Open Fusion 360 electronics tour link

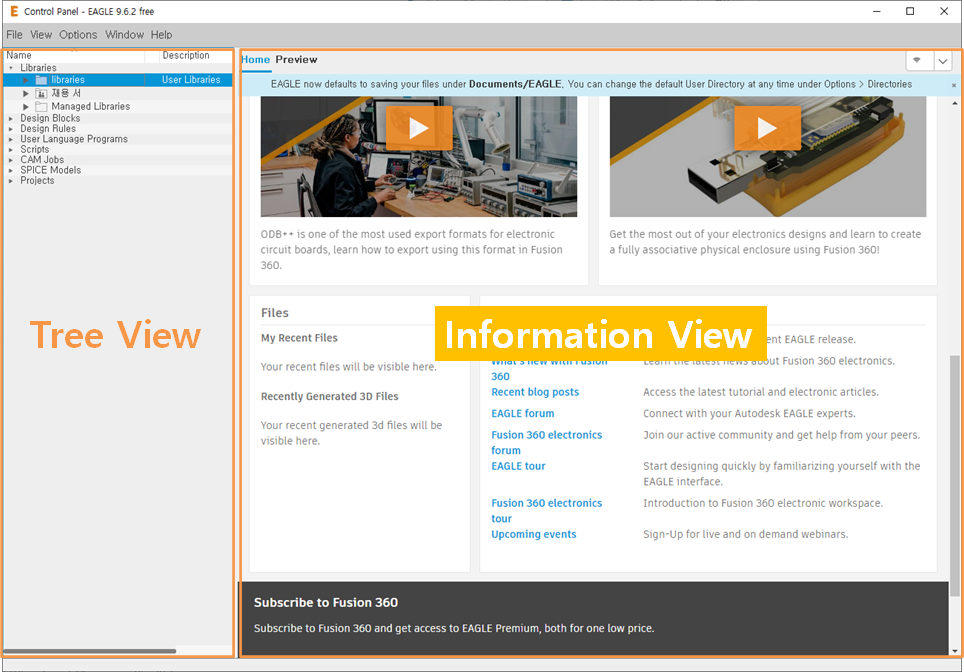coord(547,510)
